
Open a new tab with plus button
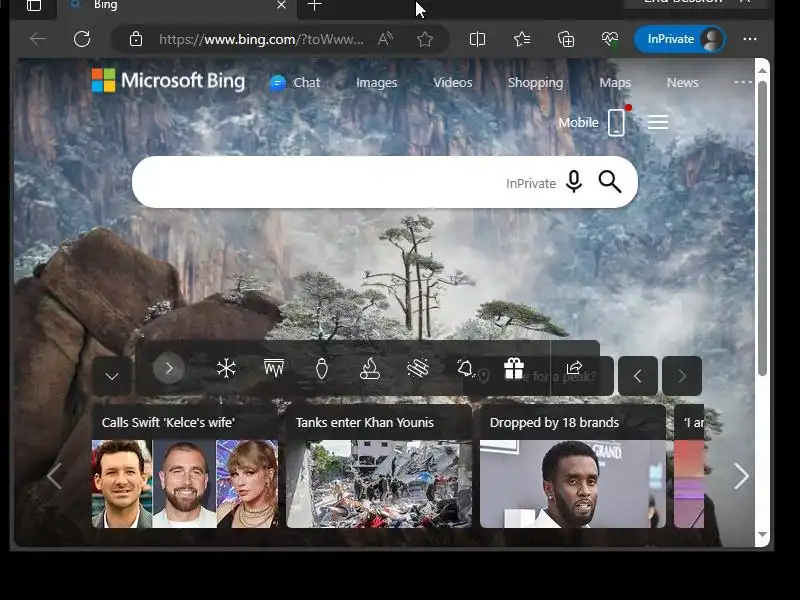pyautogui.click(x=315, y=5)
